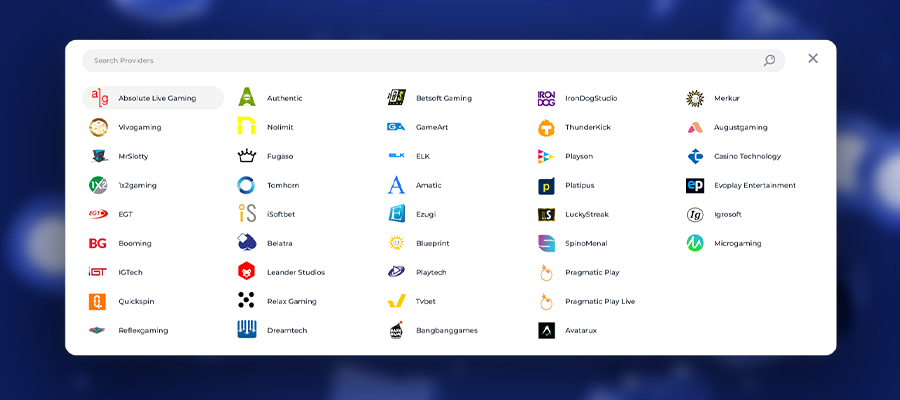Click the GameArt GA logo
This screenshot has width=900, height=400.
(396, 127)
